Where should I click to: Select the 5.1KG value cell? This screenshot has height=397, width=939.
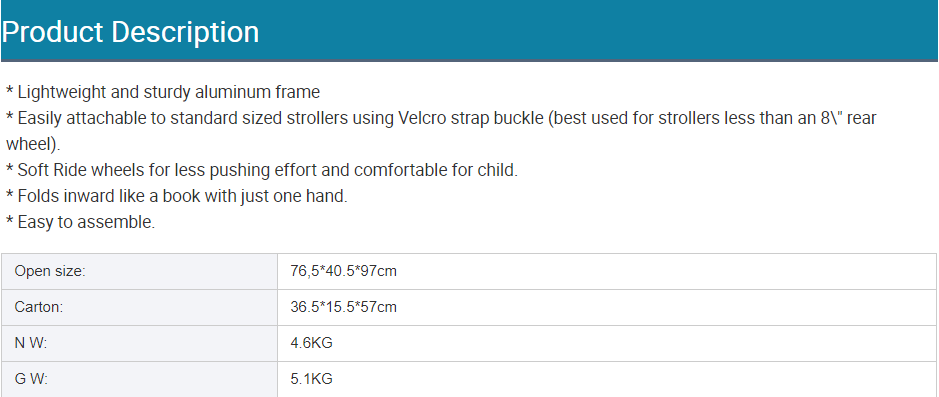607,379
